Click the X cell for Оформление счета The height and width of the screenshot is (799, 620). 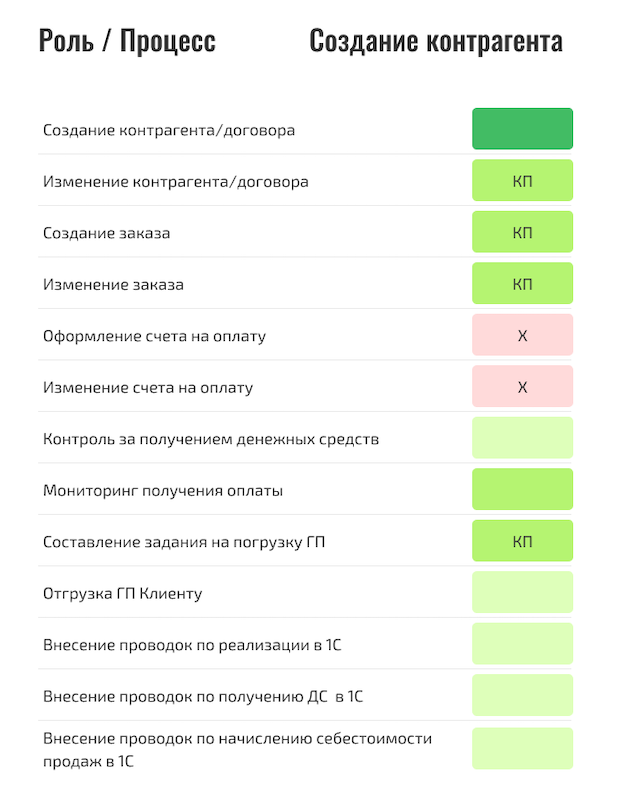point(522,335)
